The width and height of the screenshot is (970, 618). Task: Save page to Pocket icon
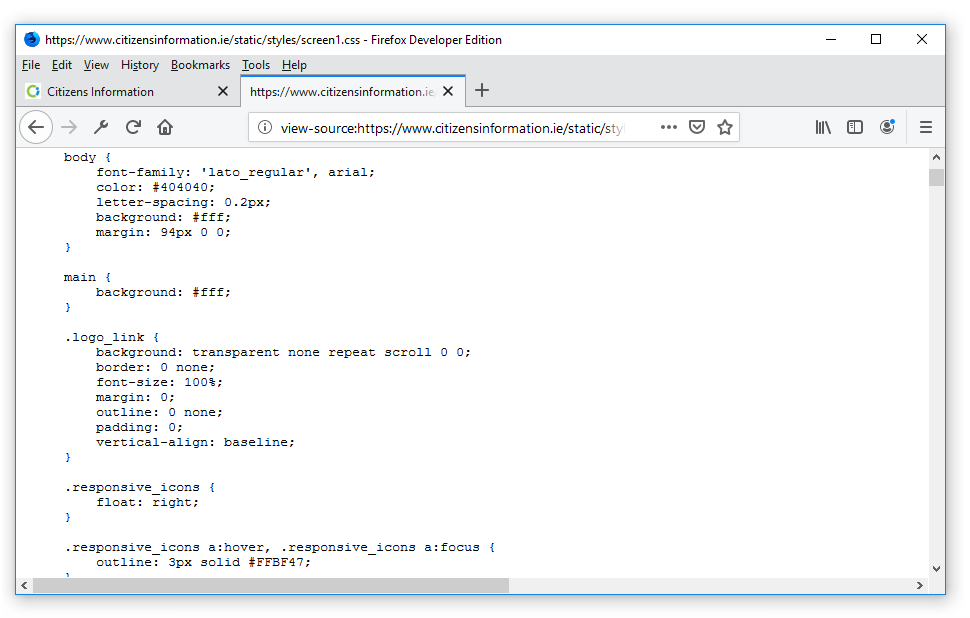(x=697, y=127)
